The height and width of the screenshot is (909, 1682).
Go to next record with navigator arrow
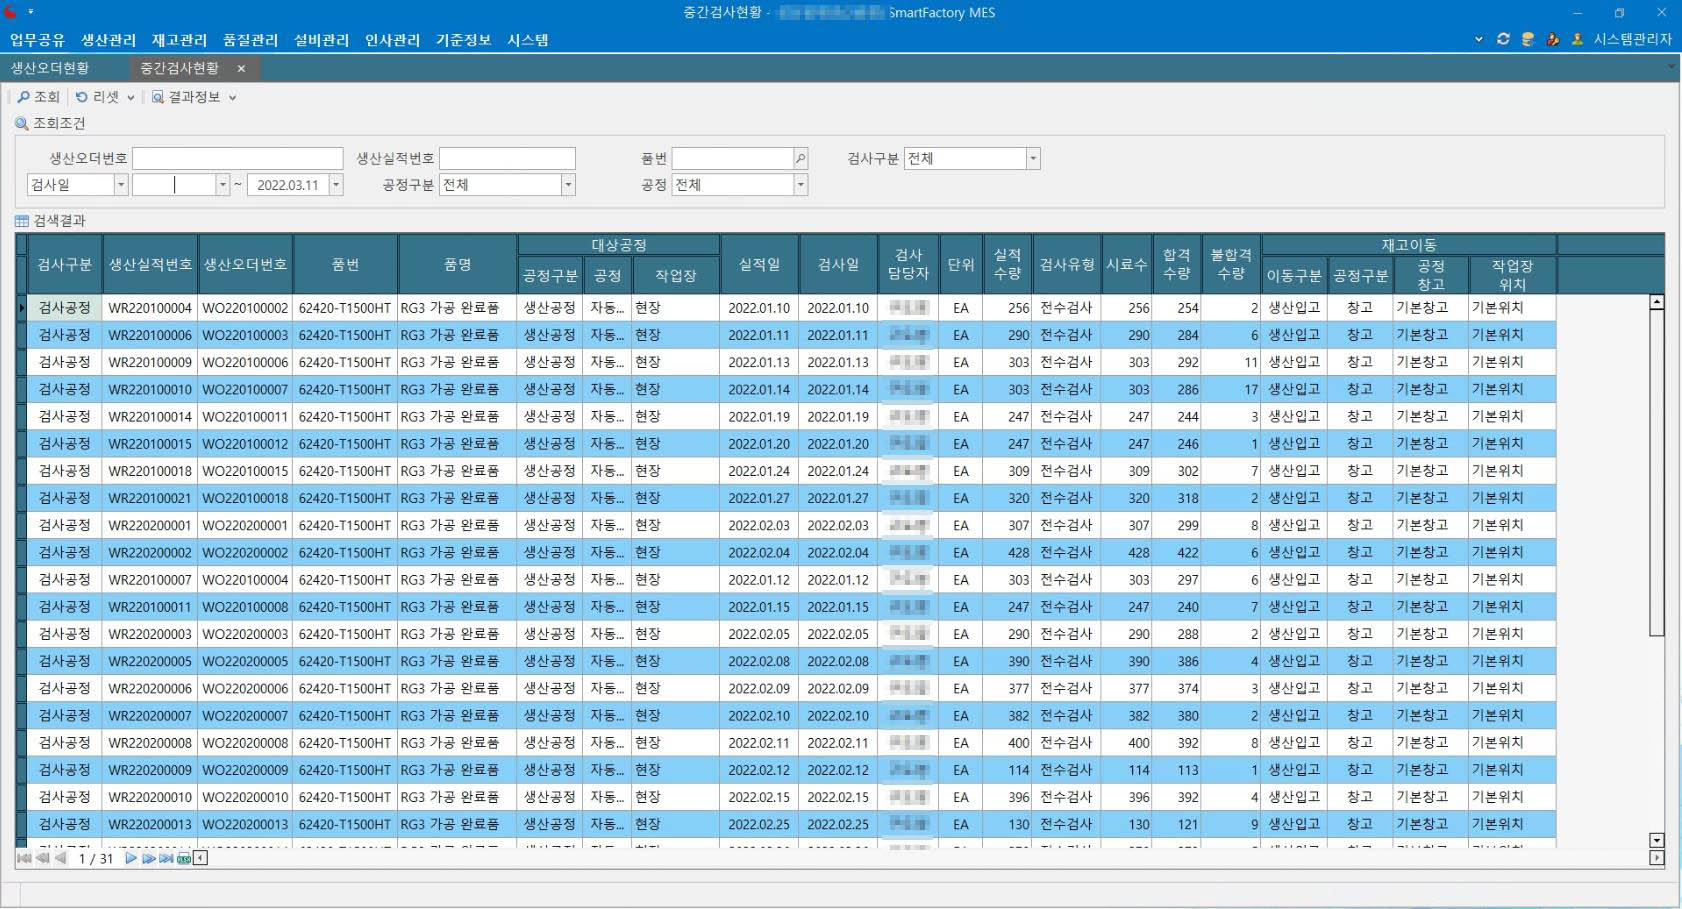[x=130, y=858]
